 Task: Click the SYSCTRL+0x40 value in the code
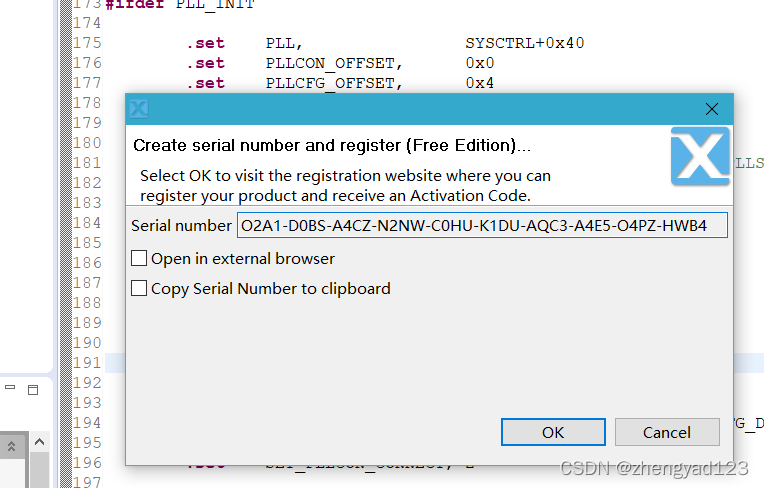click(524, 43)
